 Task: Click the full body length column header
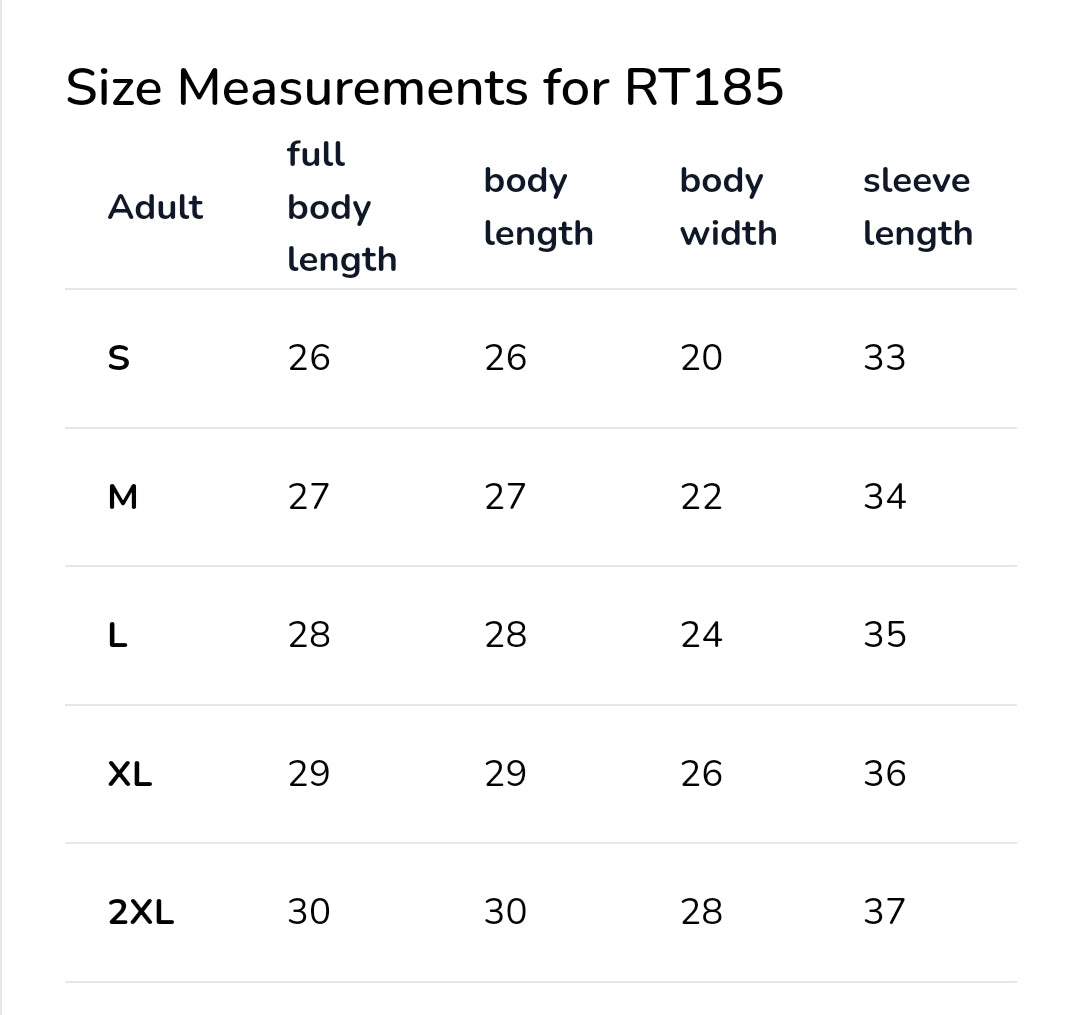342,207
